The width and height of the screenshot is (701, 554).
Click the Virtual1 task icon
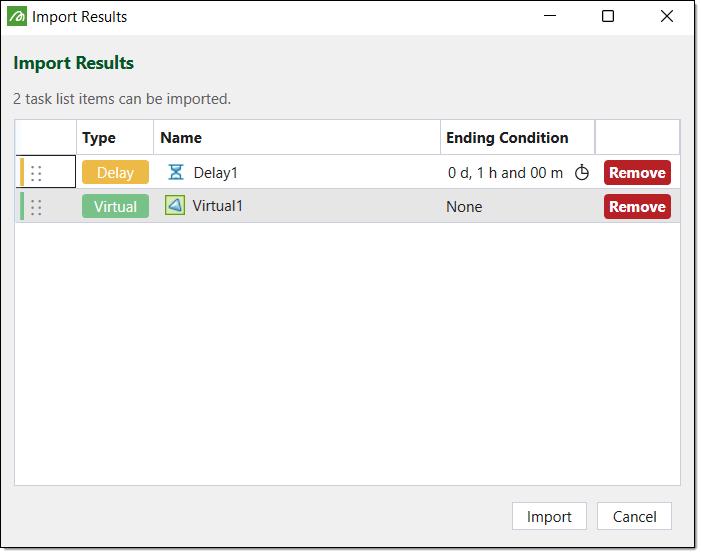[175, 206]
